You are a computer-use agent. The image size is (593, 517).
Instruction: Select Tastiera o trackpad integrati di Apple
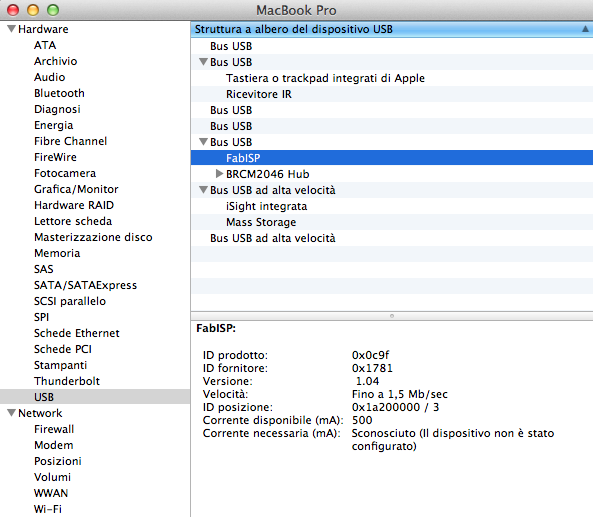pyautogui.click(x=392, y=78)
